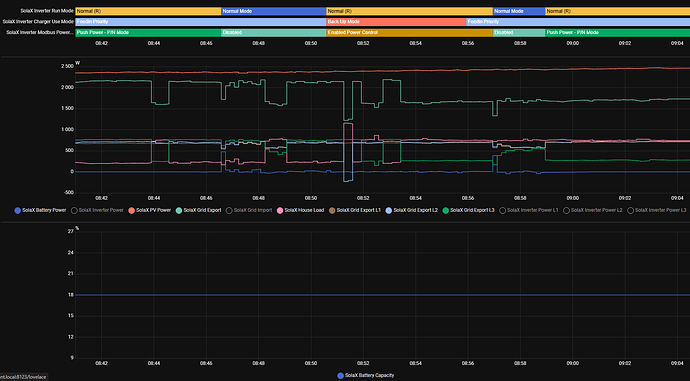
Task: Click the light-blue SolaX Grid Export L2 dot
Action: [389, 211]
